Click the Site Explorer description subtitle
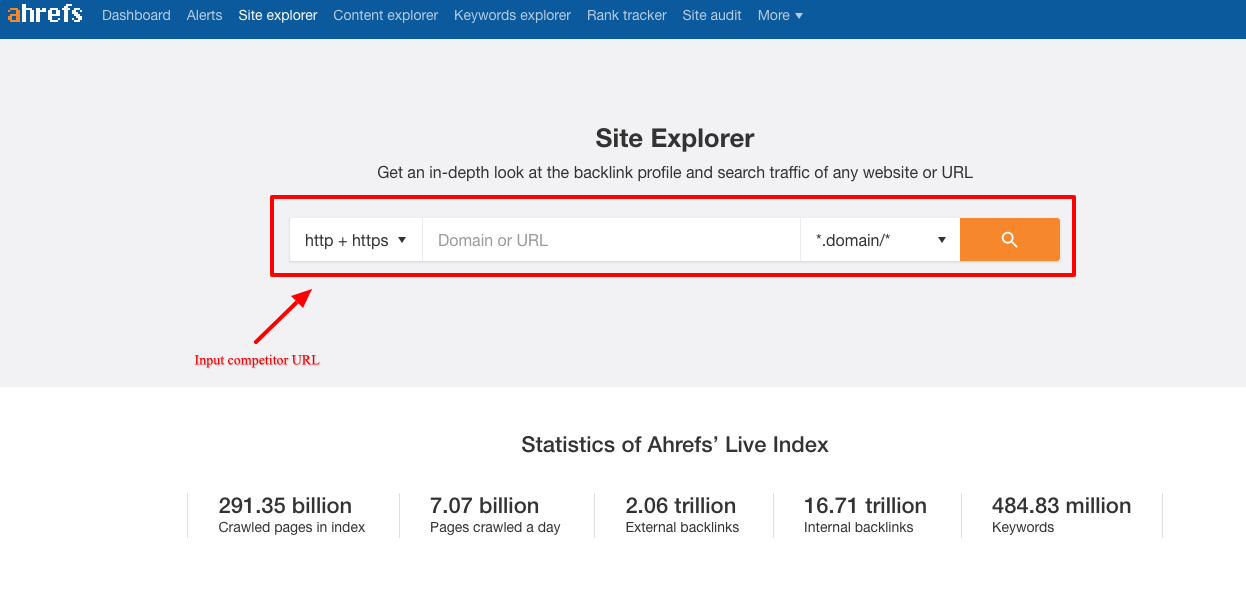The width and height of the screenshot is (1246, 595). coord(675,172)
